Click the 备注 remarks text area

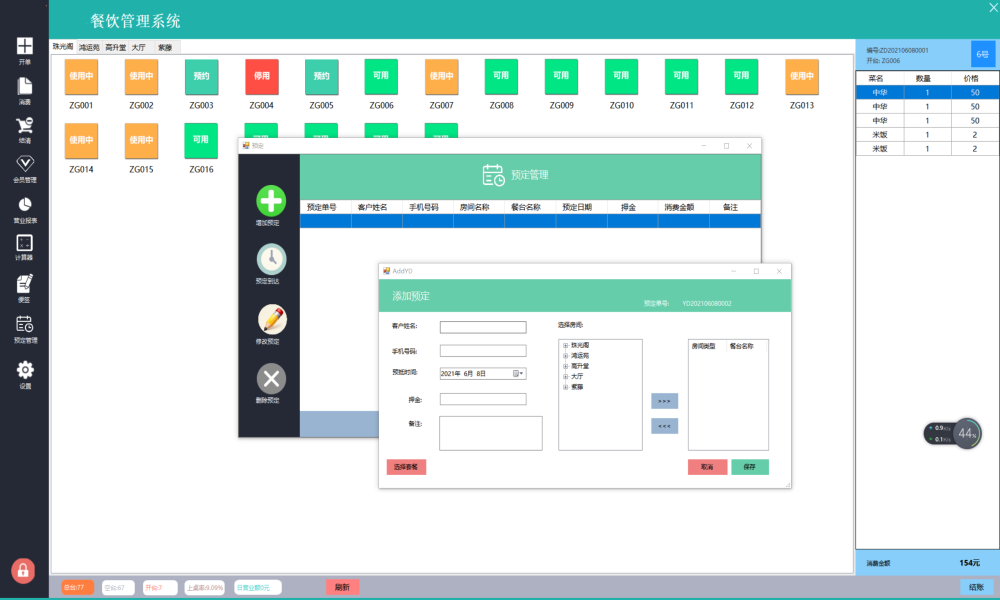point(490,434)
